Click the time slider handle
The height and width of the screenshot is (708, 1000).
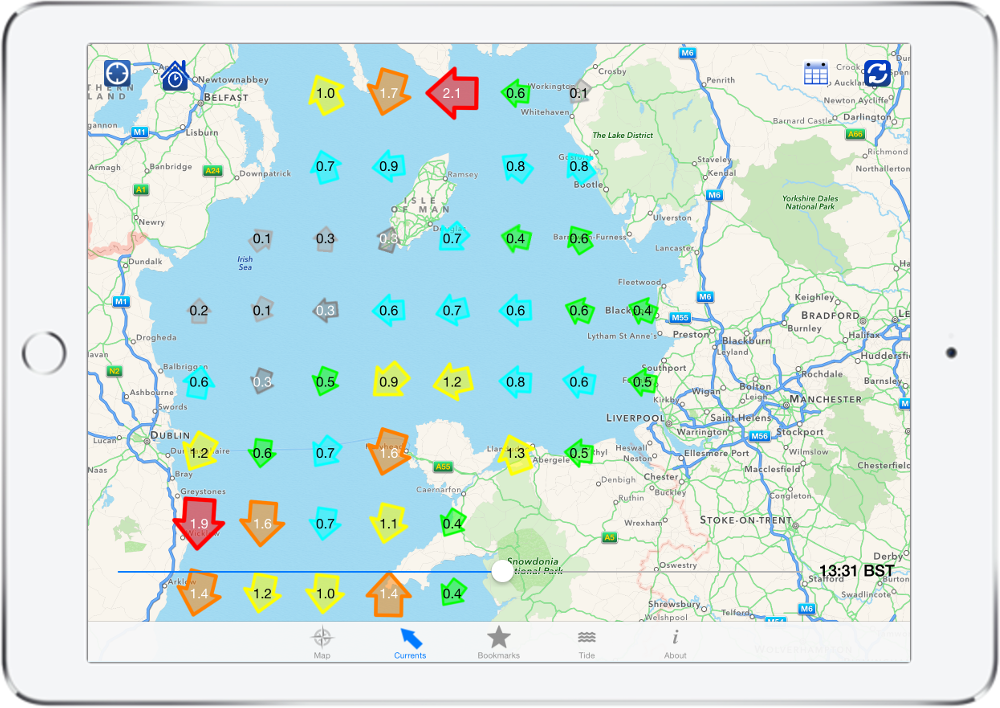point(502,572)
